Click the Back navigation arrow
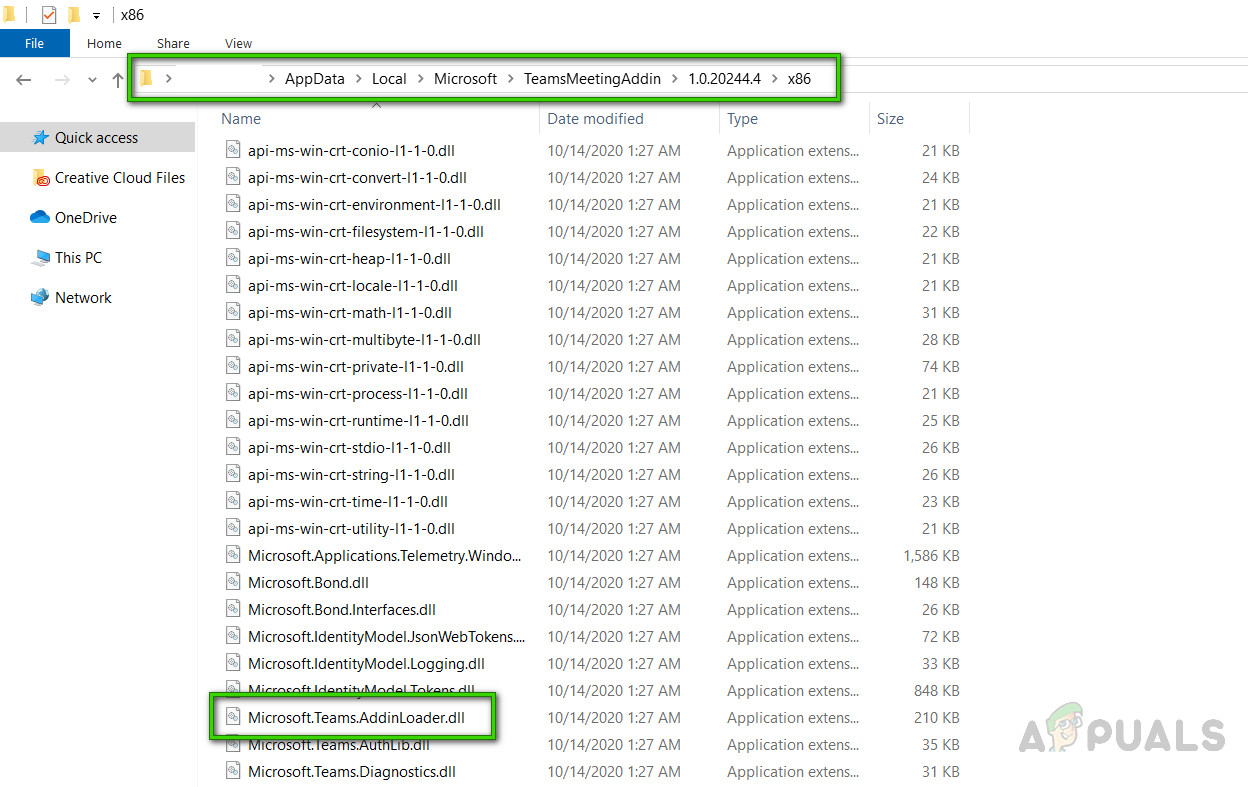 tap(24, 79)
